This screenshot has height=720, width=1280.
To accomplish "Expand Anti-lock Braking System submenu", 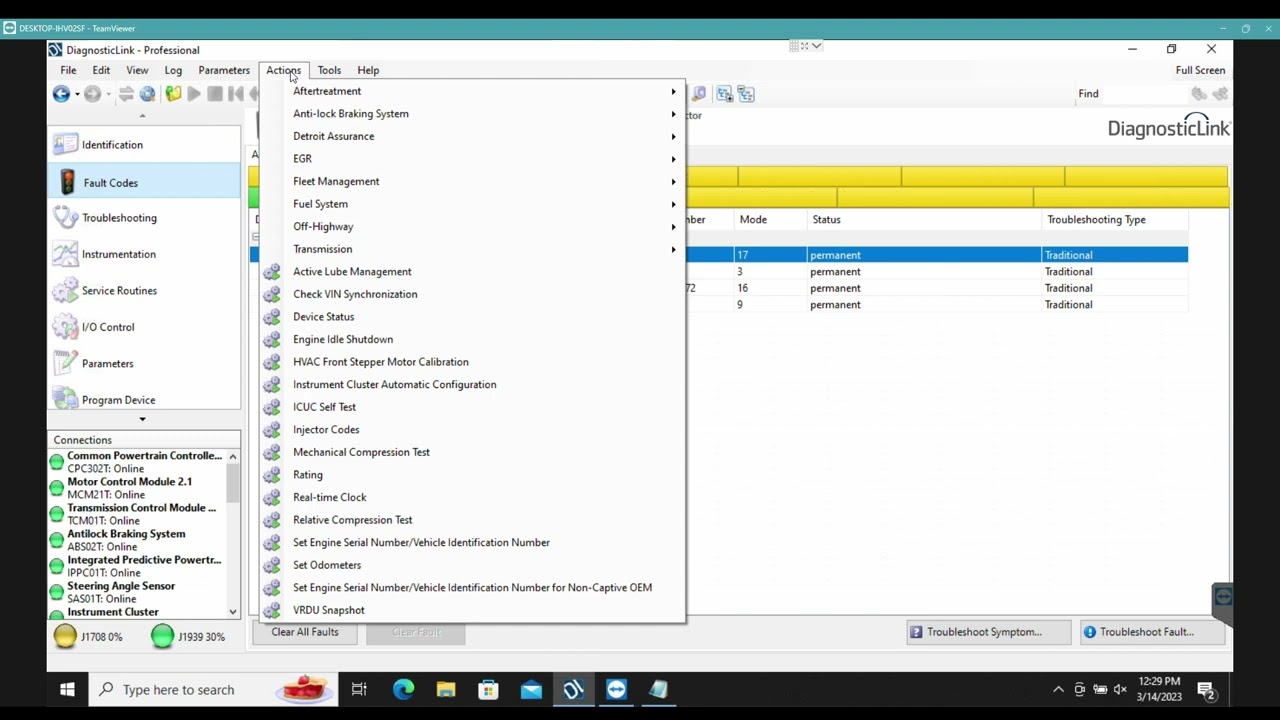I will (472, 114).
